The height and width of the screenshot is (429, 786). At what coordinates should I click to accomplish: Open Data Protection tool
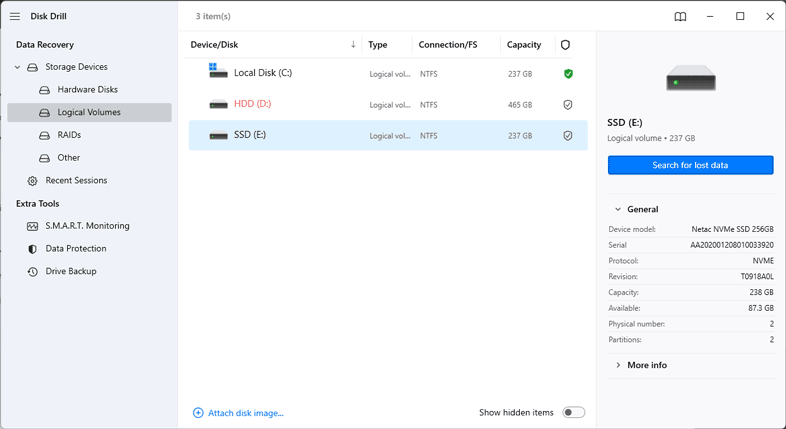click(76, 249)
